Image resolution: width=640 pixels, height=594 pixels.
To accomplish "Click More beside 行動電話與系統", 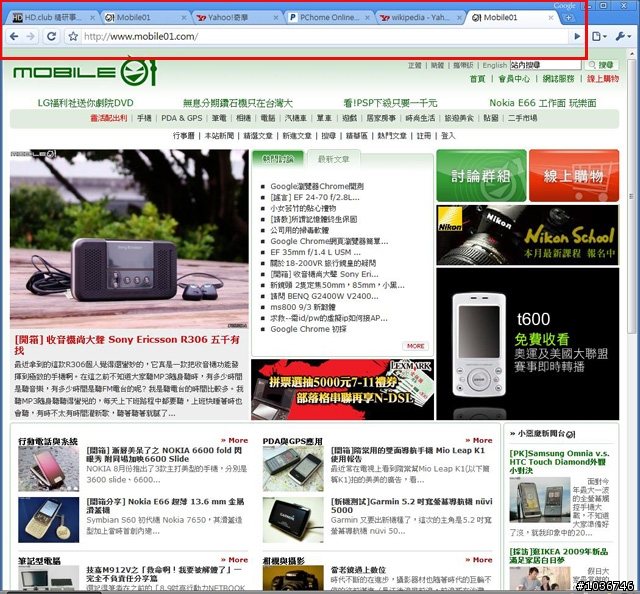I will tap(235, 440).
